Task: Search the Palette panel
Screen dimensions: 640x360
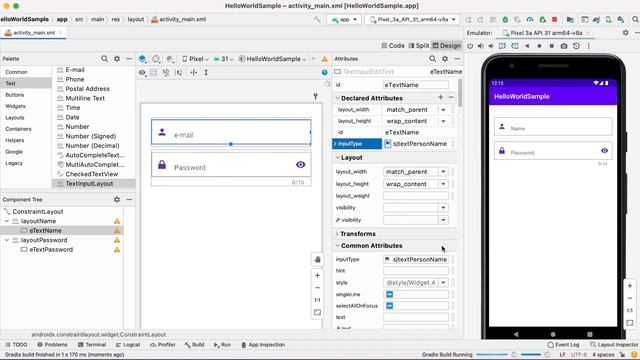Action: pyautogui.click(x=104, y=59)
